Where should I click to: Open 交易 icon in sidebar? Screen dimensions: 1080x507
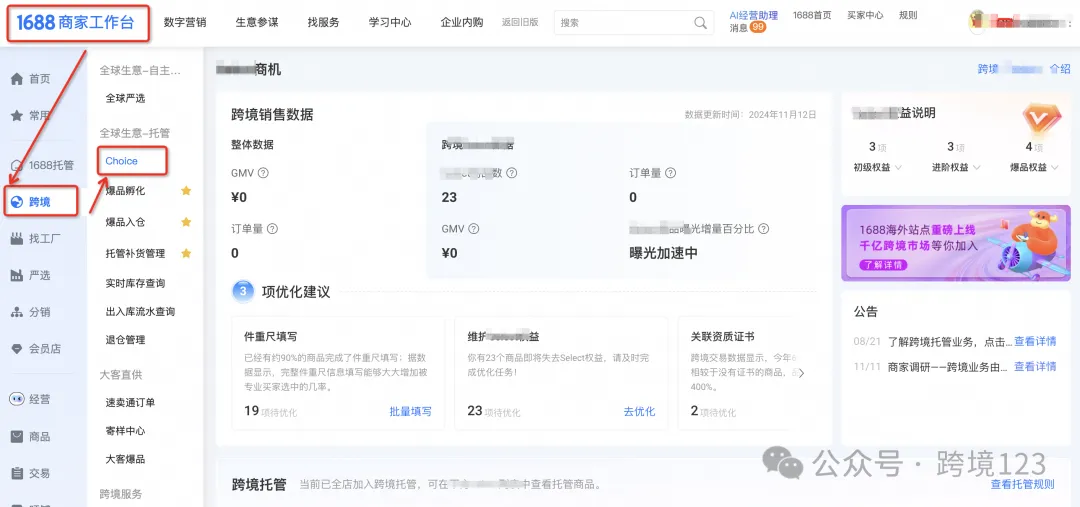pyautogui.click(x=17, y=473)
